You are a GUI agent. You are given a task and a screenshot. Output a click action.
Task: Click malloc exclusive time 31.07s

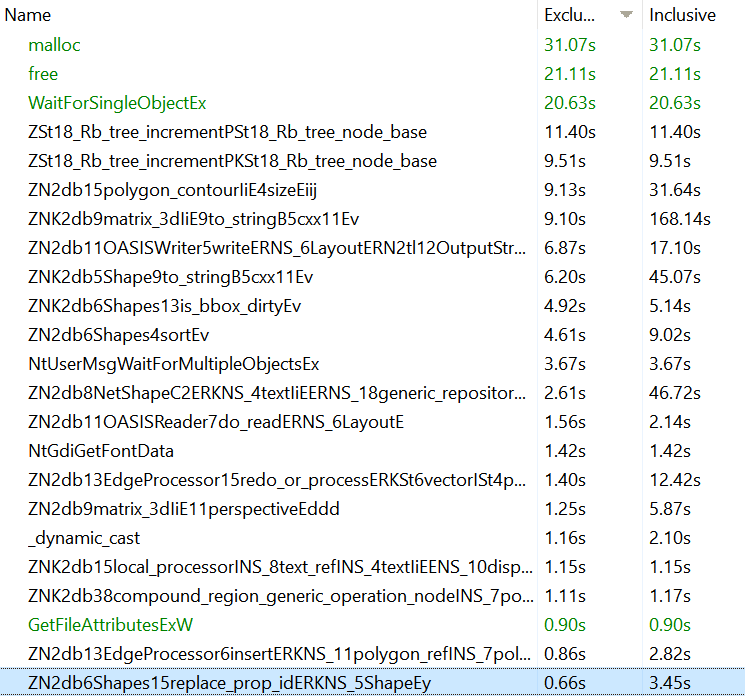tap(570, 45)
